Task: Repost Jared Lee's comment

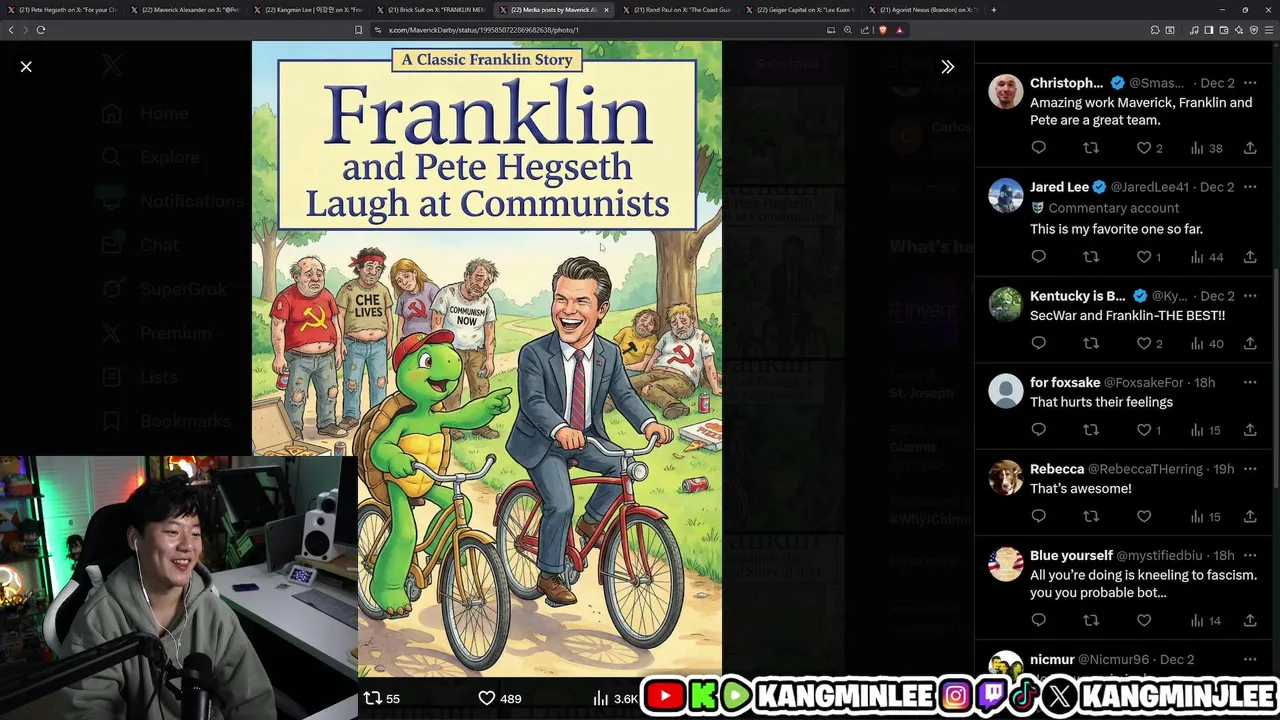Action: 1091,257
